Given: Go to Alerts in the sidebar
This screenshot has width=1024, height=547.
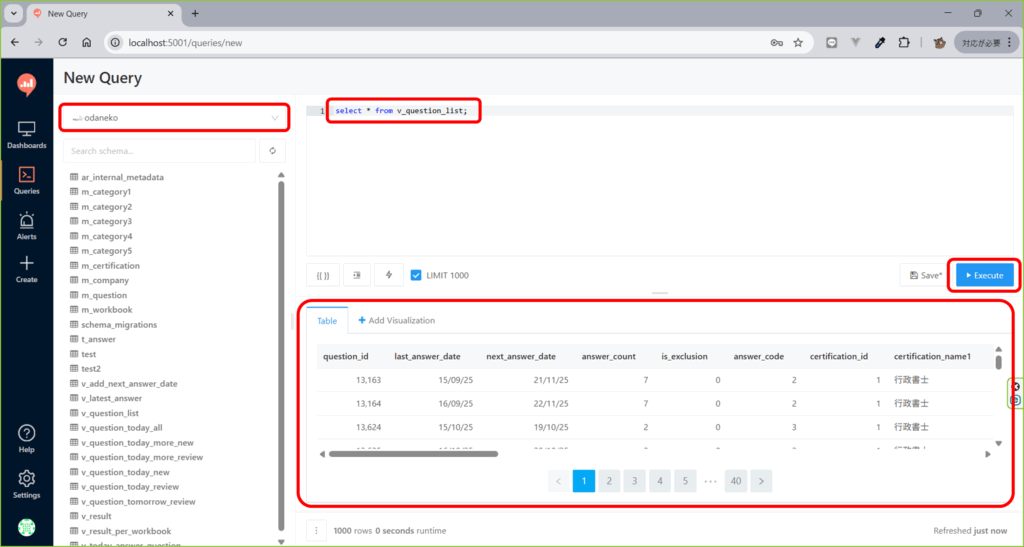Looking at the screenshot, I should 27,226.
